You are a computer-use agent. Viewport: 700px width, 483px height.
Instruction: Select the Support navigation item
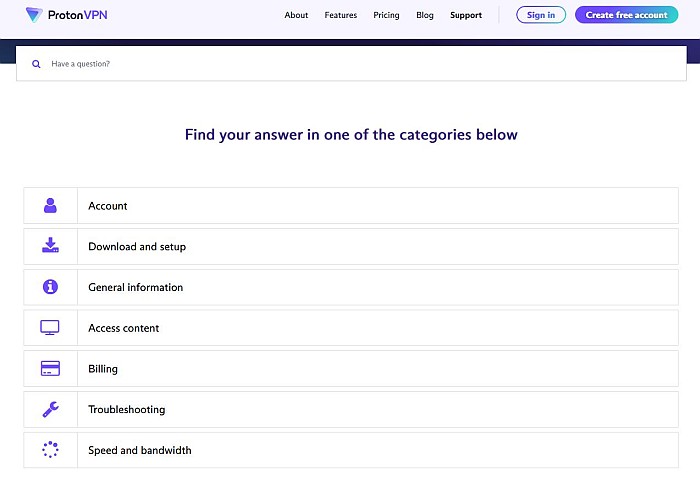tap(466, 15)
